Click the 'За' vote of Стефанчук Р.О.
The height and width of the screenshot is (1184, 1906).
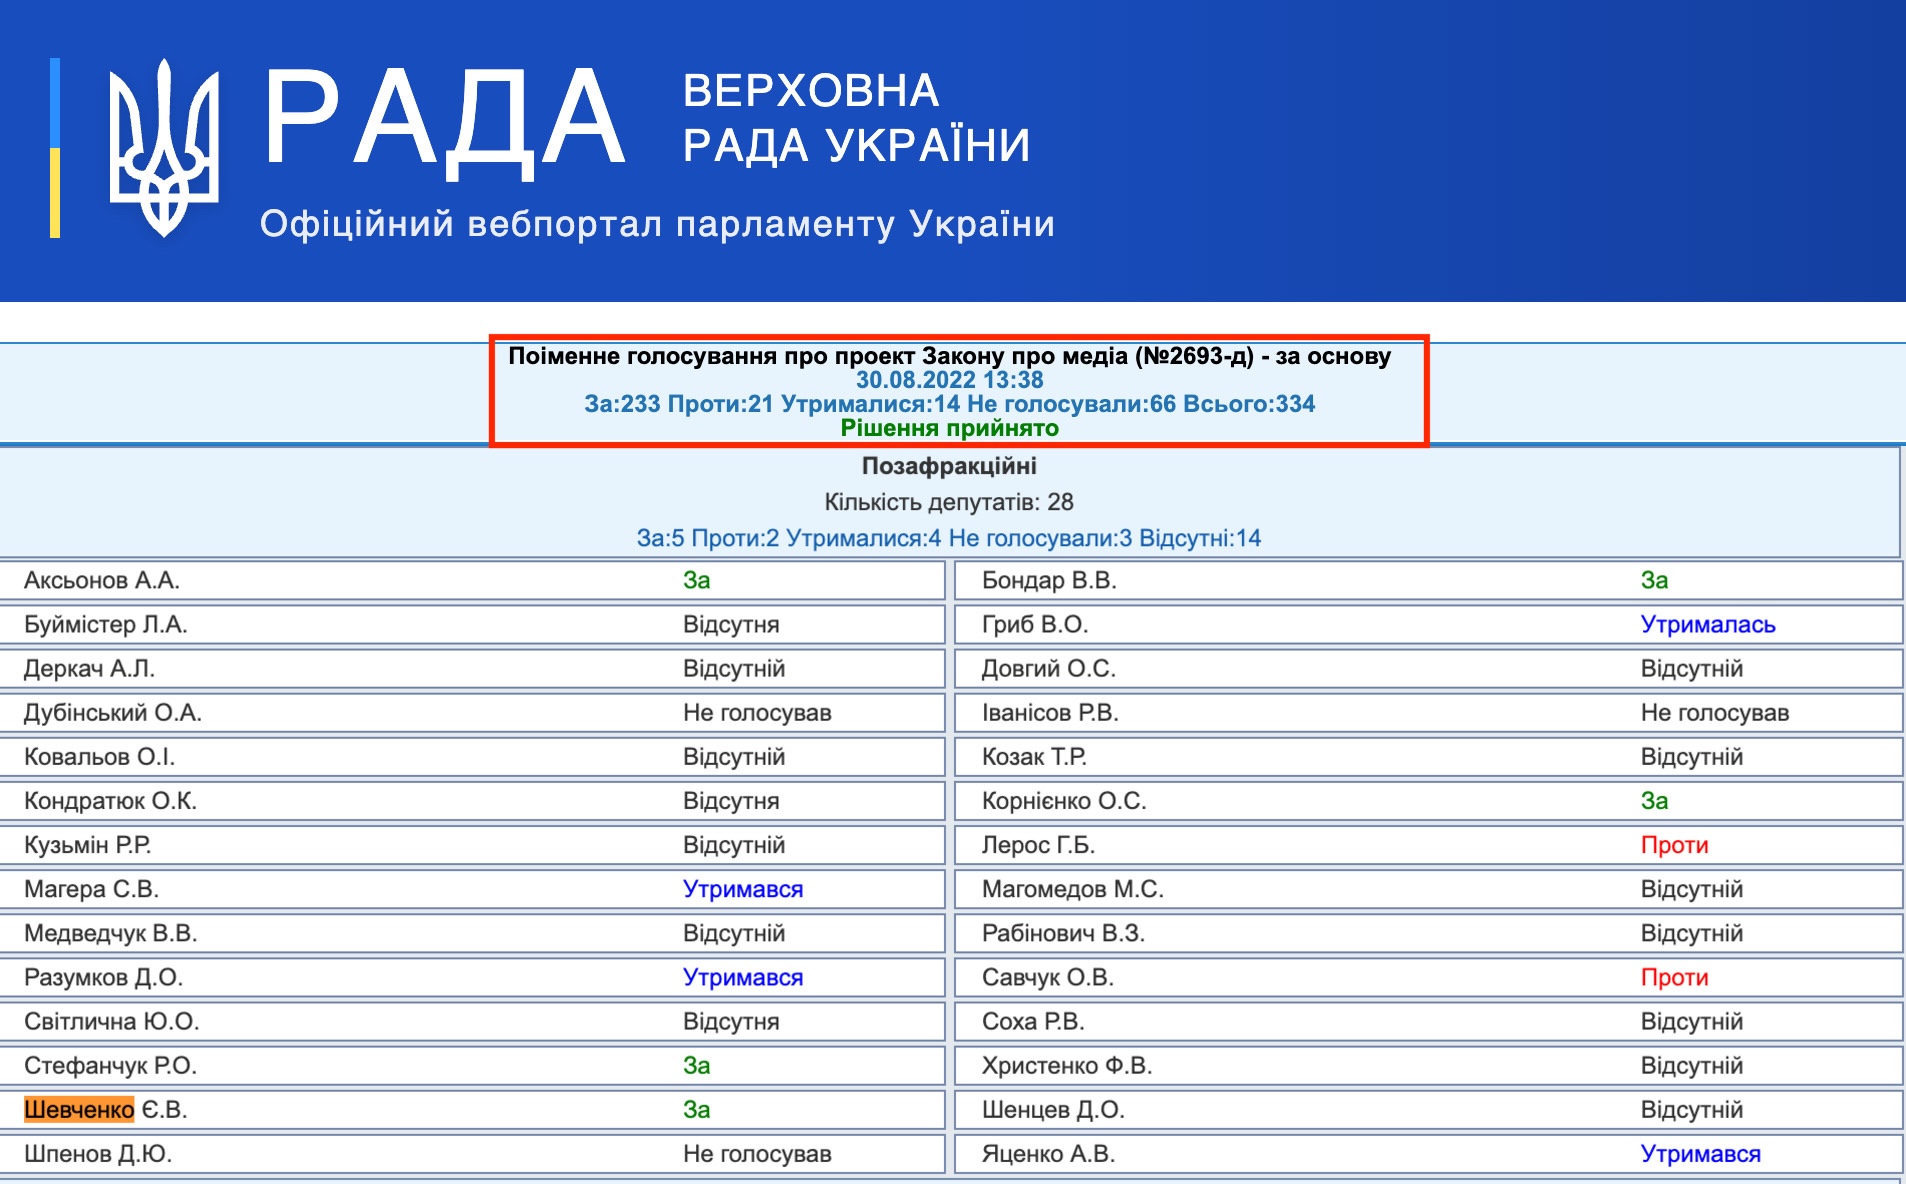coord(697,1064)
